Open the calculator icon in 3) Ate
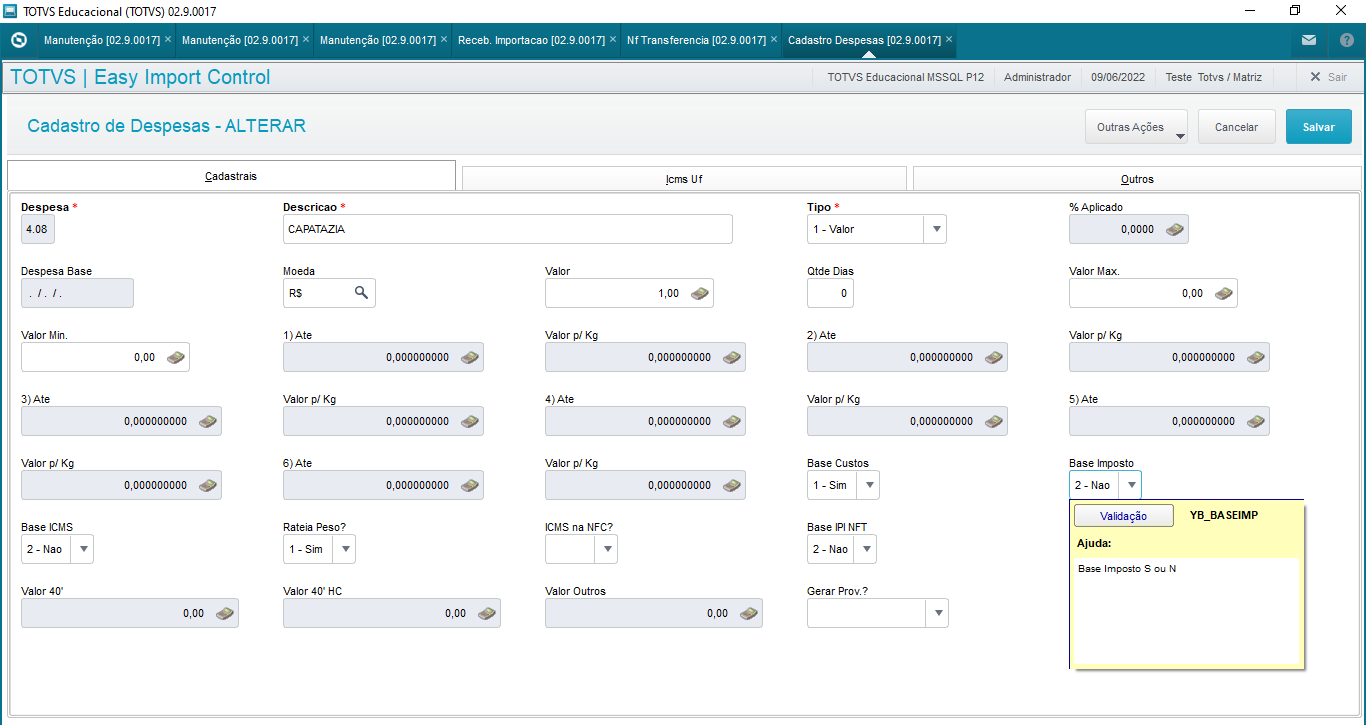The width and height of the screenshot is (1366, 725). [x=207, y=421]
